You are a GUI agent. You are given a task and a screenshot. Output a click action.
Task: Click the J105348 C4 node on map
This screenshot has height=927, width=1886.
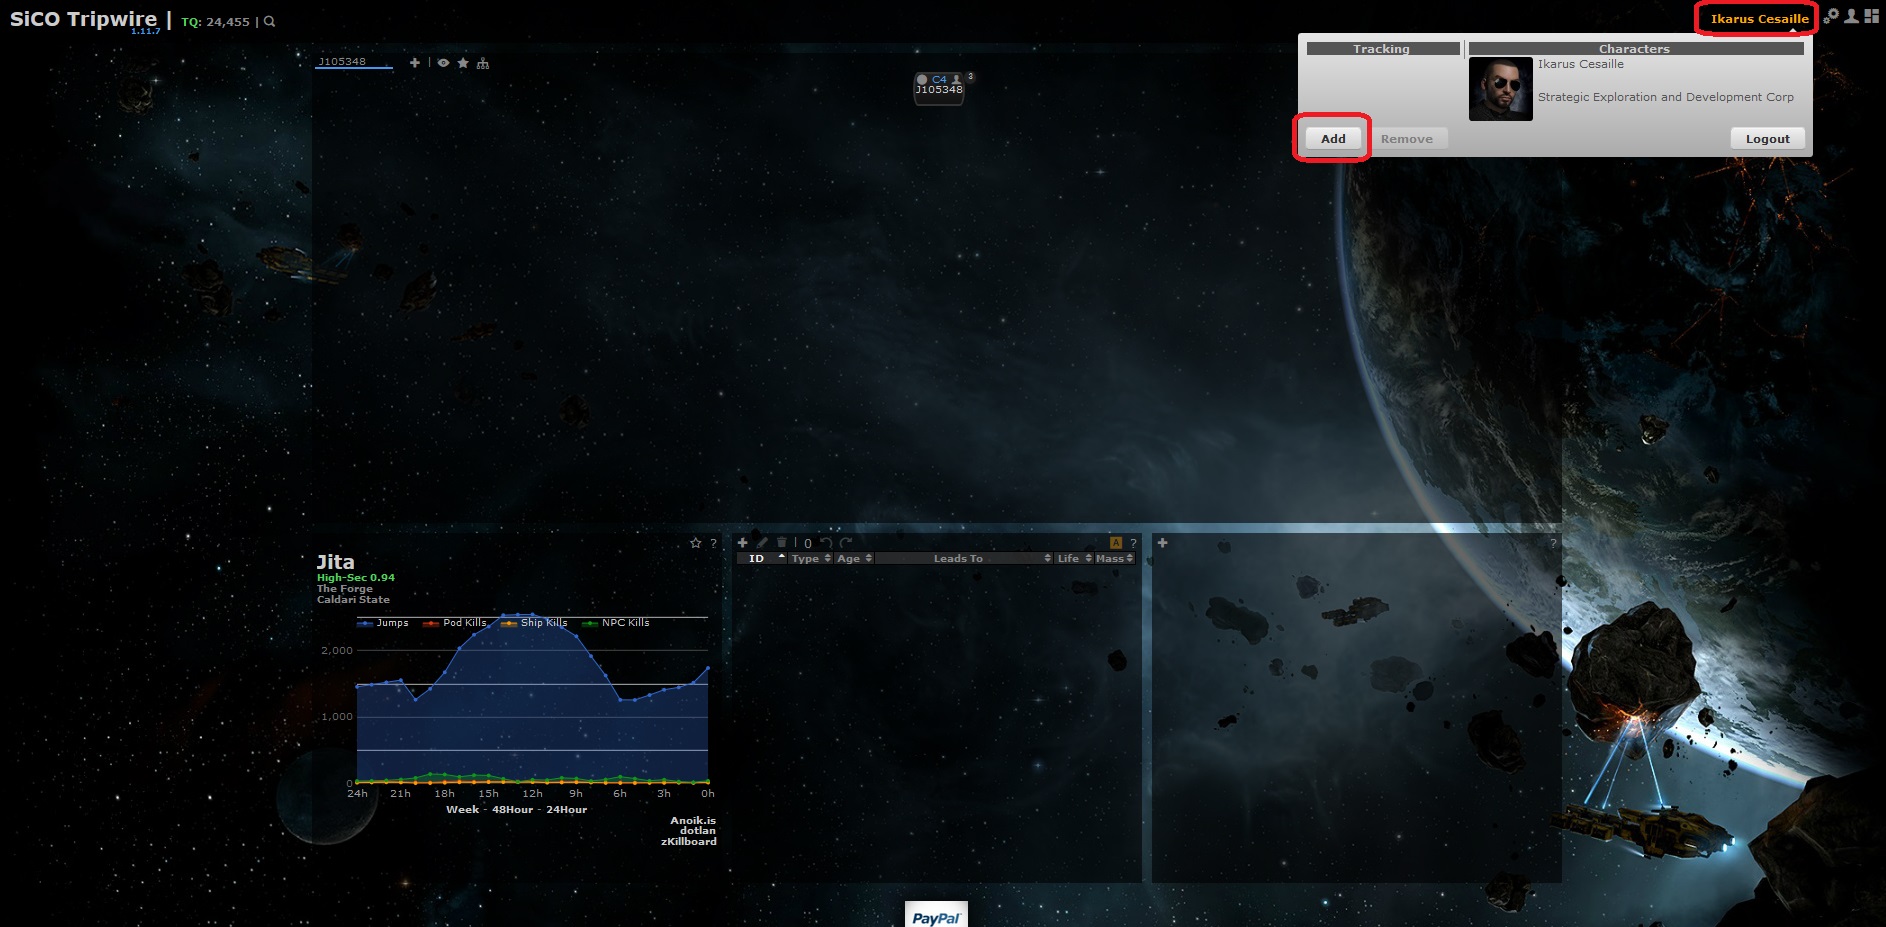[939, 87]
